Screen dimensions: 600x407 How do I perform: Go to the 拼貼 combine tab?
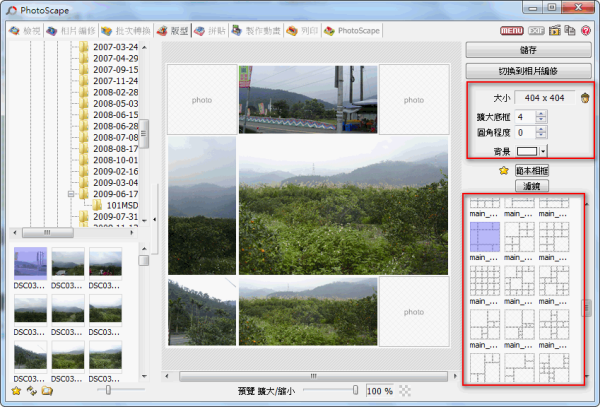click(x=210, y=31)
